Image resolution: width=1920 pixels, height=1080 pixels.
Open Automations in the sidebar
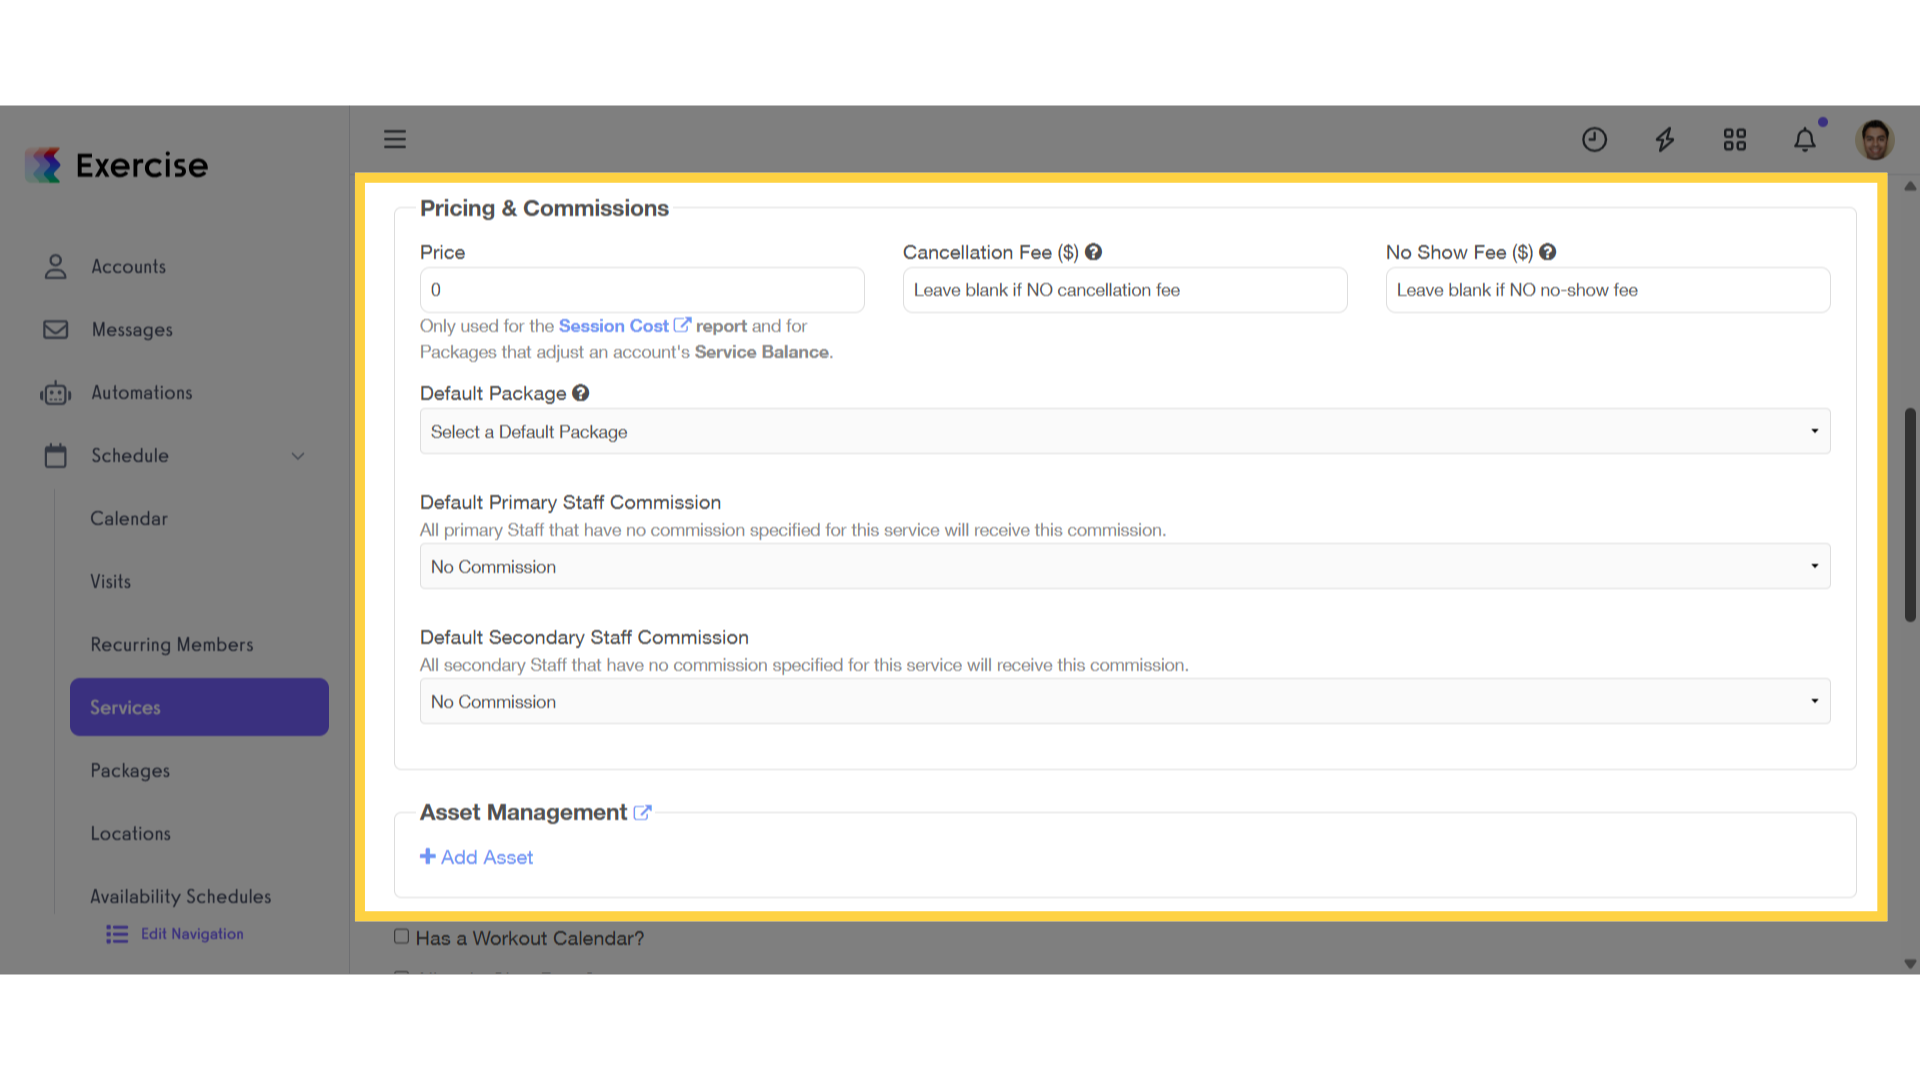[142, 393]
